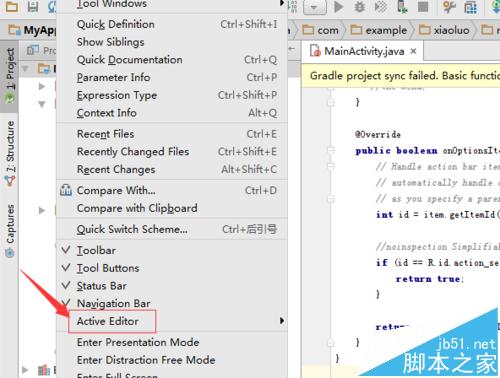Uncheck the Toolbar view option
500x378 pixels.
(x=66, y=250)
